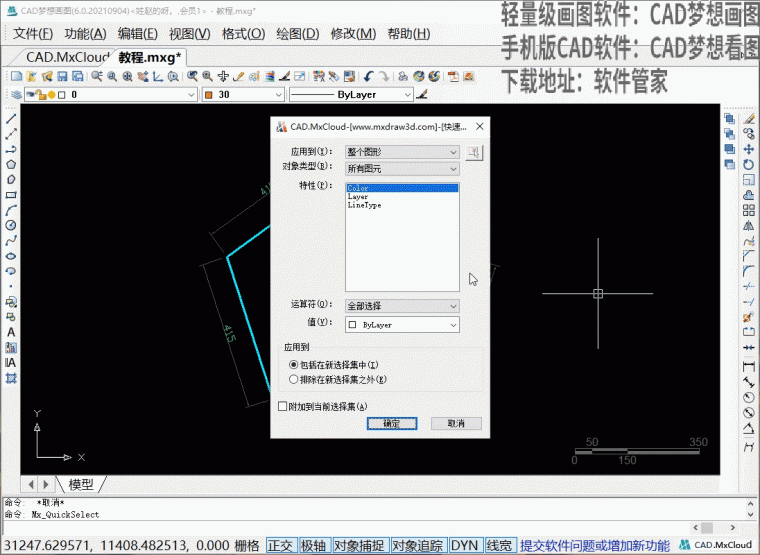This screenshot has width=760, height=555.
Task: Select the Spline curve tool
Action: click(x=11, y=240)
